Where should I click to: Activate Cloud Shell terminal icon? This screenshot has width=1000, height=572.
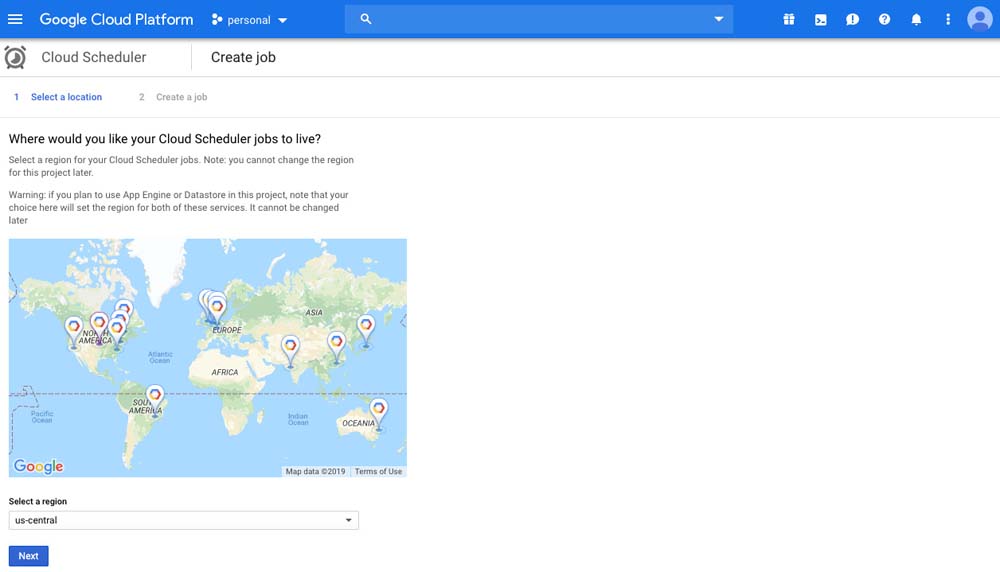(x=821, y=19)
